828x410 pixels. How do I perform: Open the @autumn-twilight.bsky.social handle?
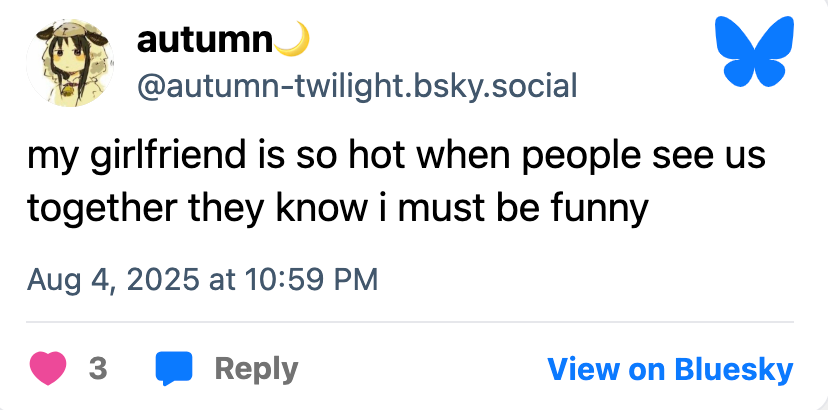pyautogui.click(x=356, y=86)
